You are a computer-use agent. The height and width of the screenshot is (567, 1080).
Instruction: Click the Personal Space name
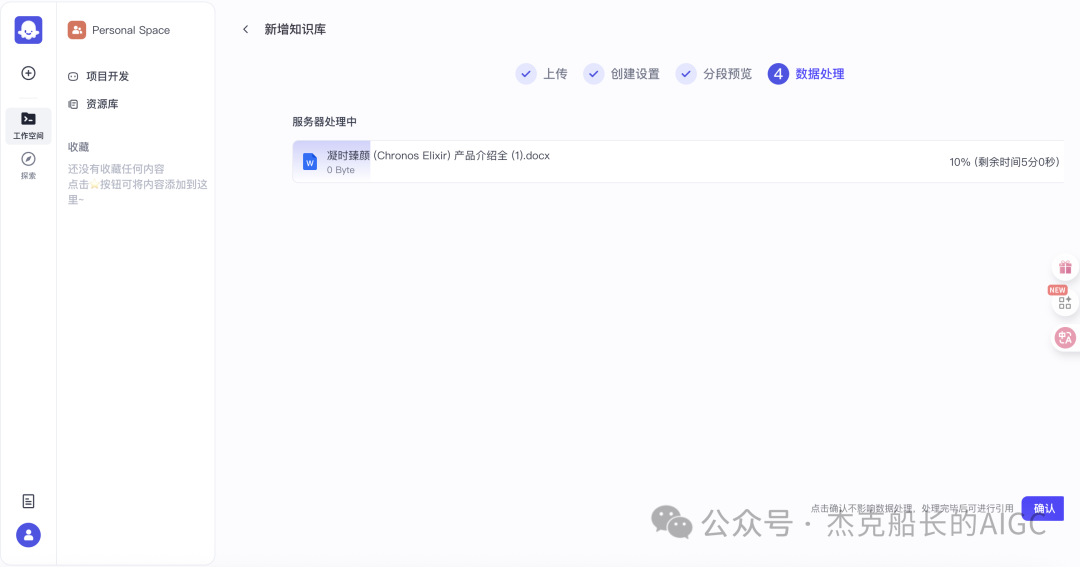[131, 30]
